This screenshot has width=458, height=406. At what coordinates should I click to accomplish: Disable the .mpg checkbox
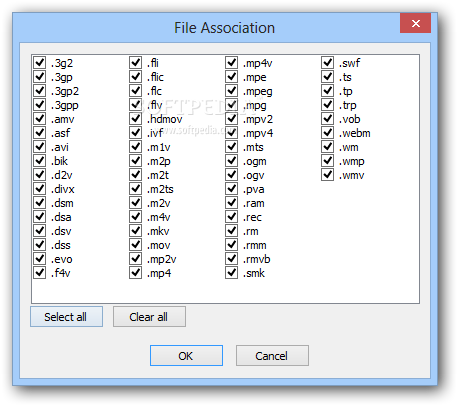[232, 105]
